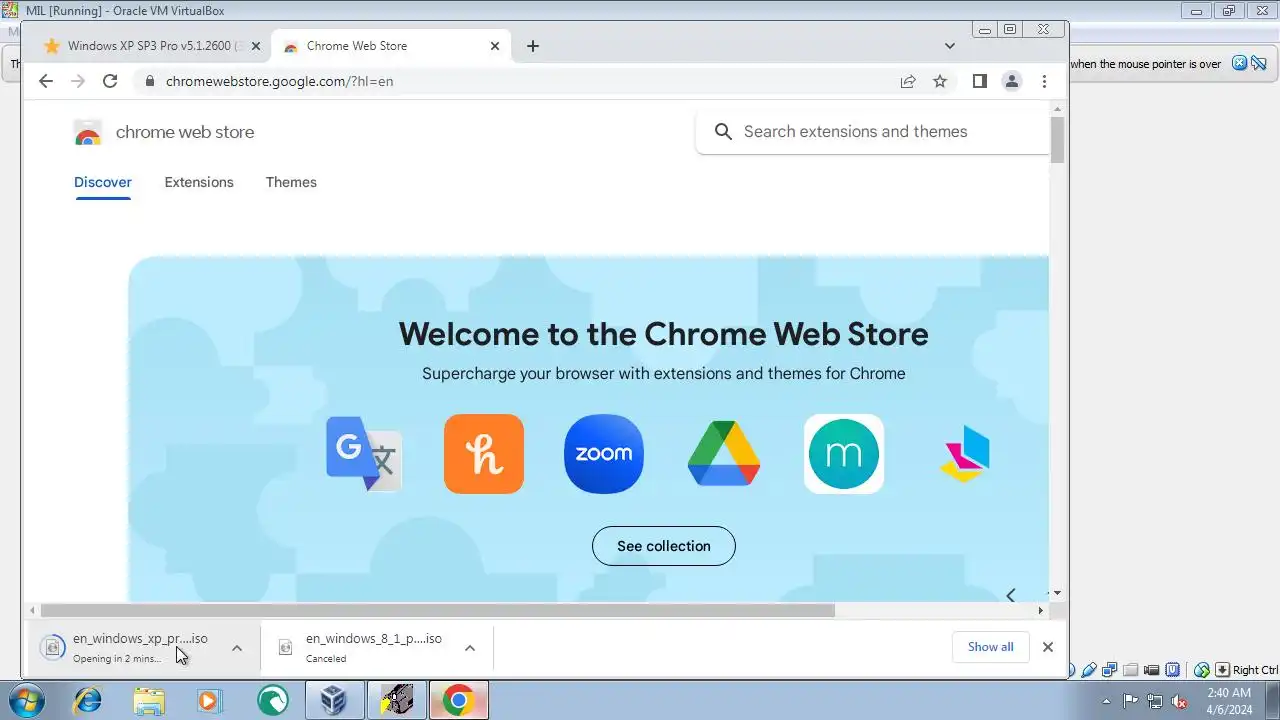Open the Windows Start menu
The width and height of the screenshot is (1280, 720).
pos(27,700)
